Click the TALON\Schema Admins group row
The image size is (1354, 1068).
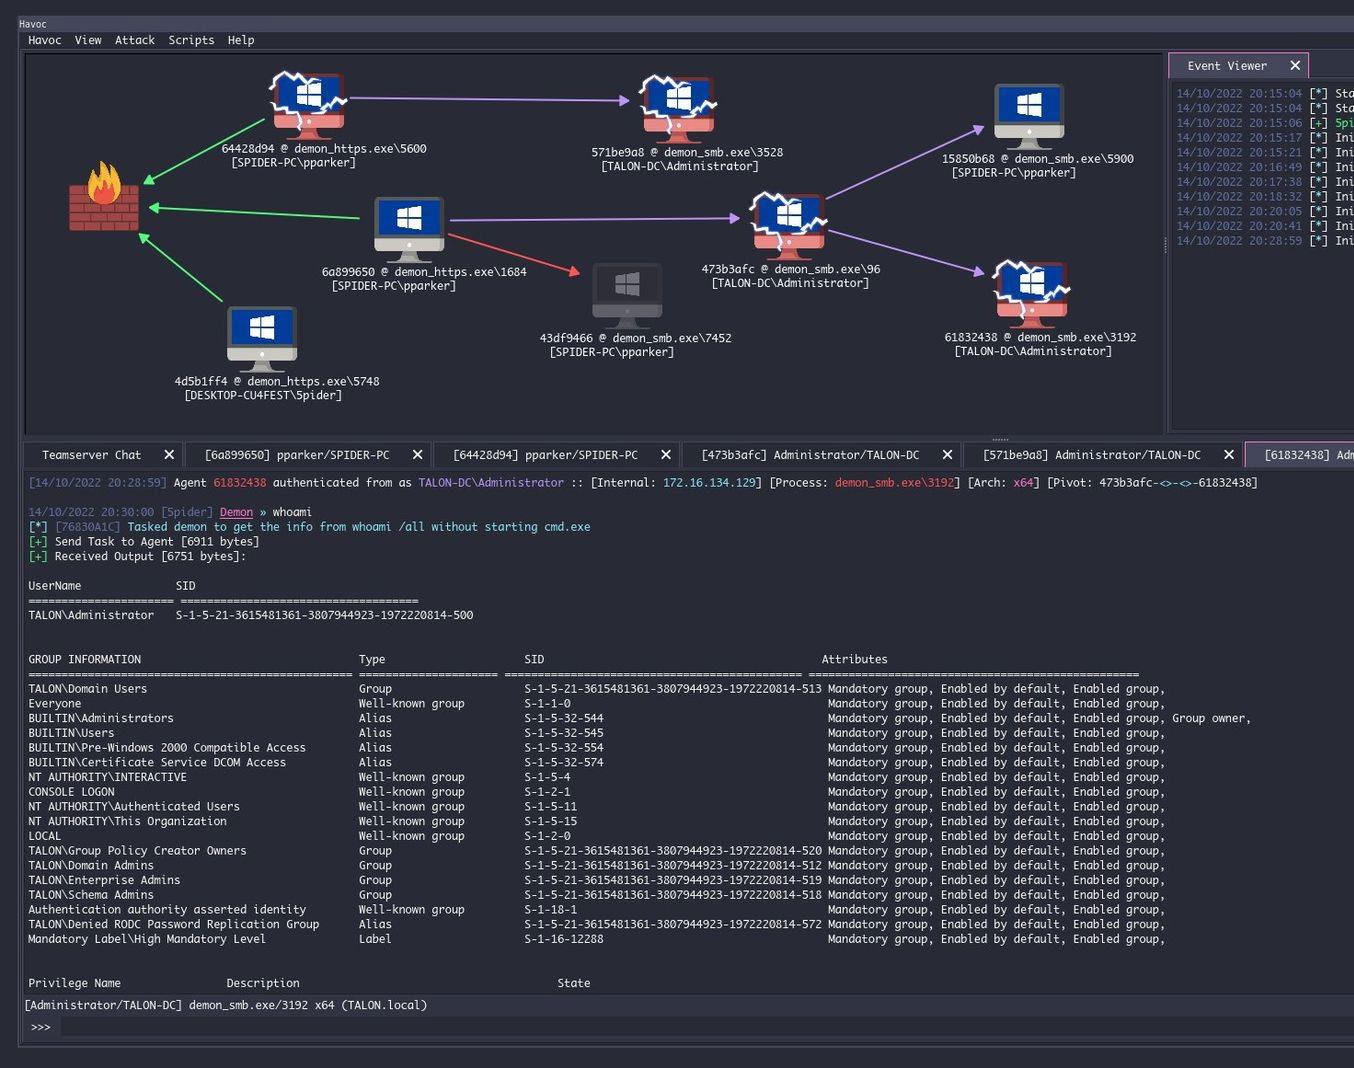click(597, 896)
